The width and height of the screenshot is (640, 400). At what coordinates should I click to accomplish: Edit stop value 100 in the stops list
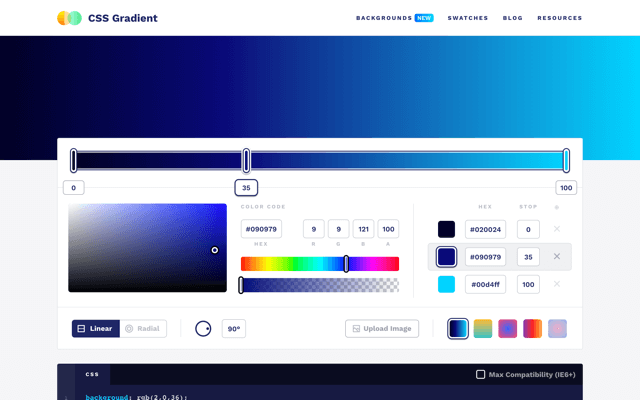528,284
